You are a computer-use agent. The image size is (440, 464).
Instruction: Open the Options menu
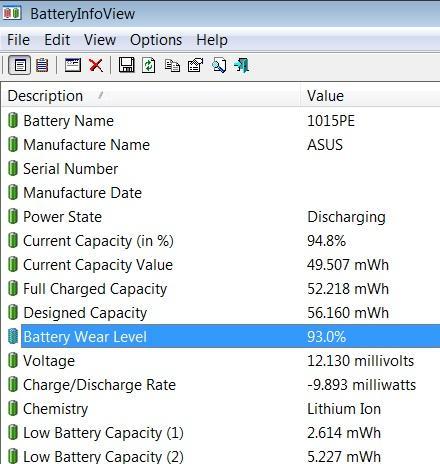[x=156, y=40]
